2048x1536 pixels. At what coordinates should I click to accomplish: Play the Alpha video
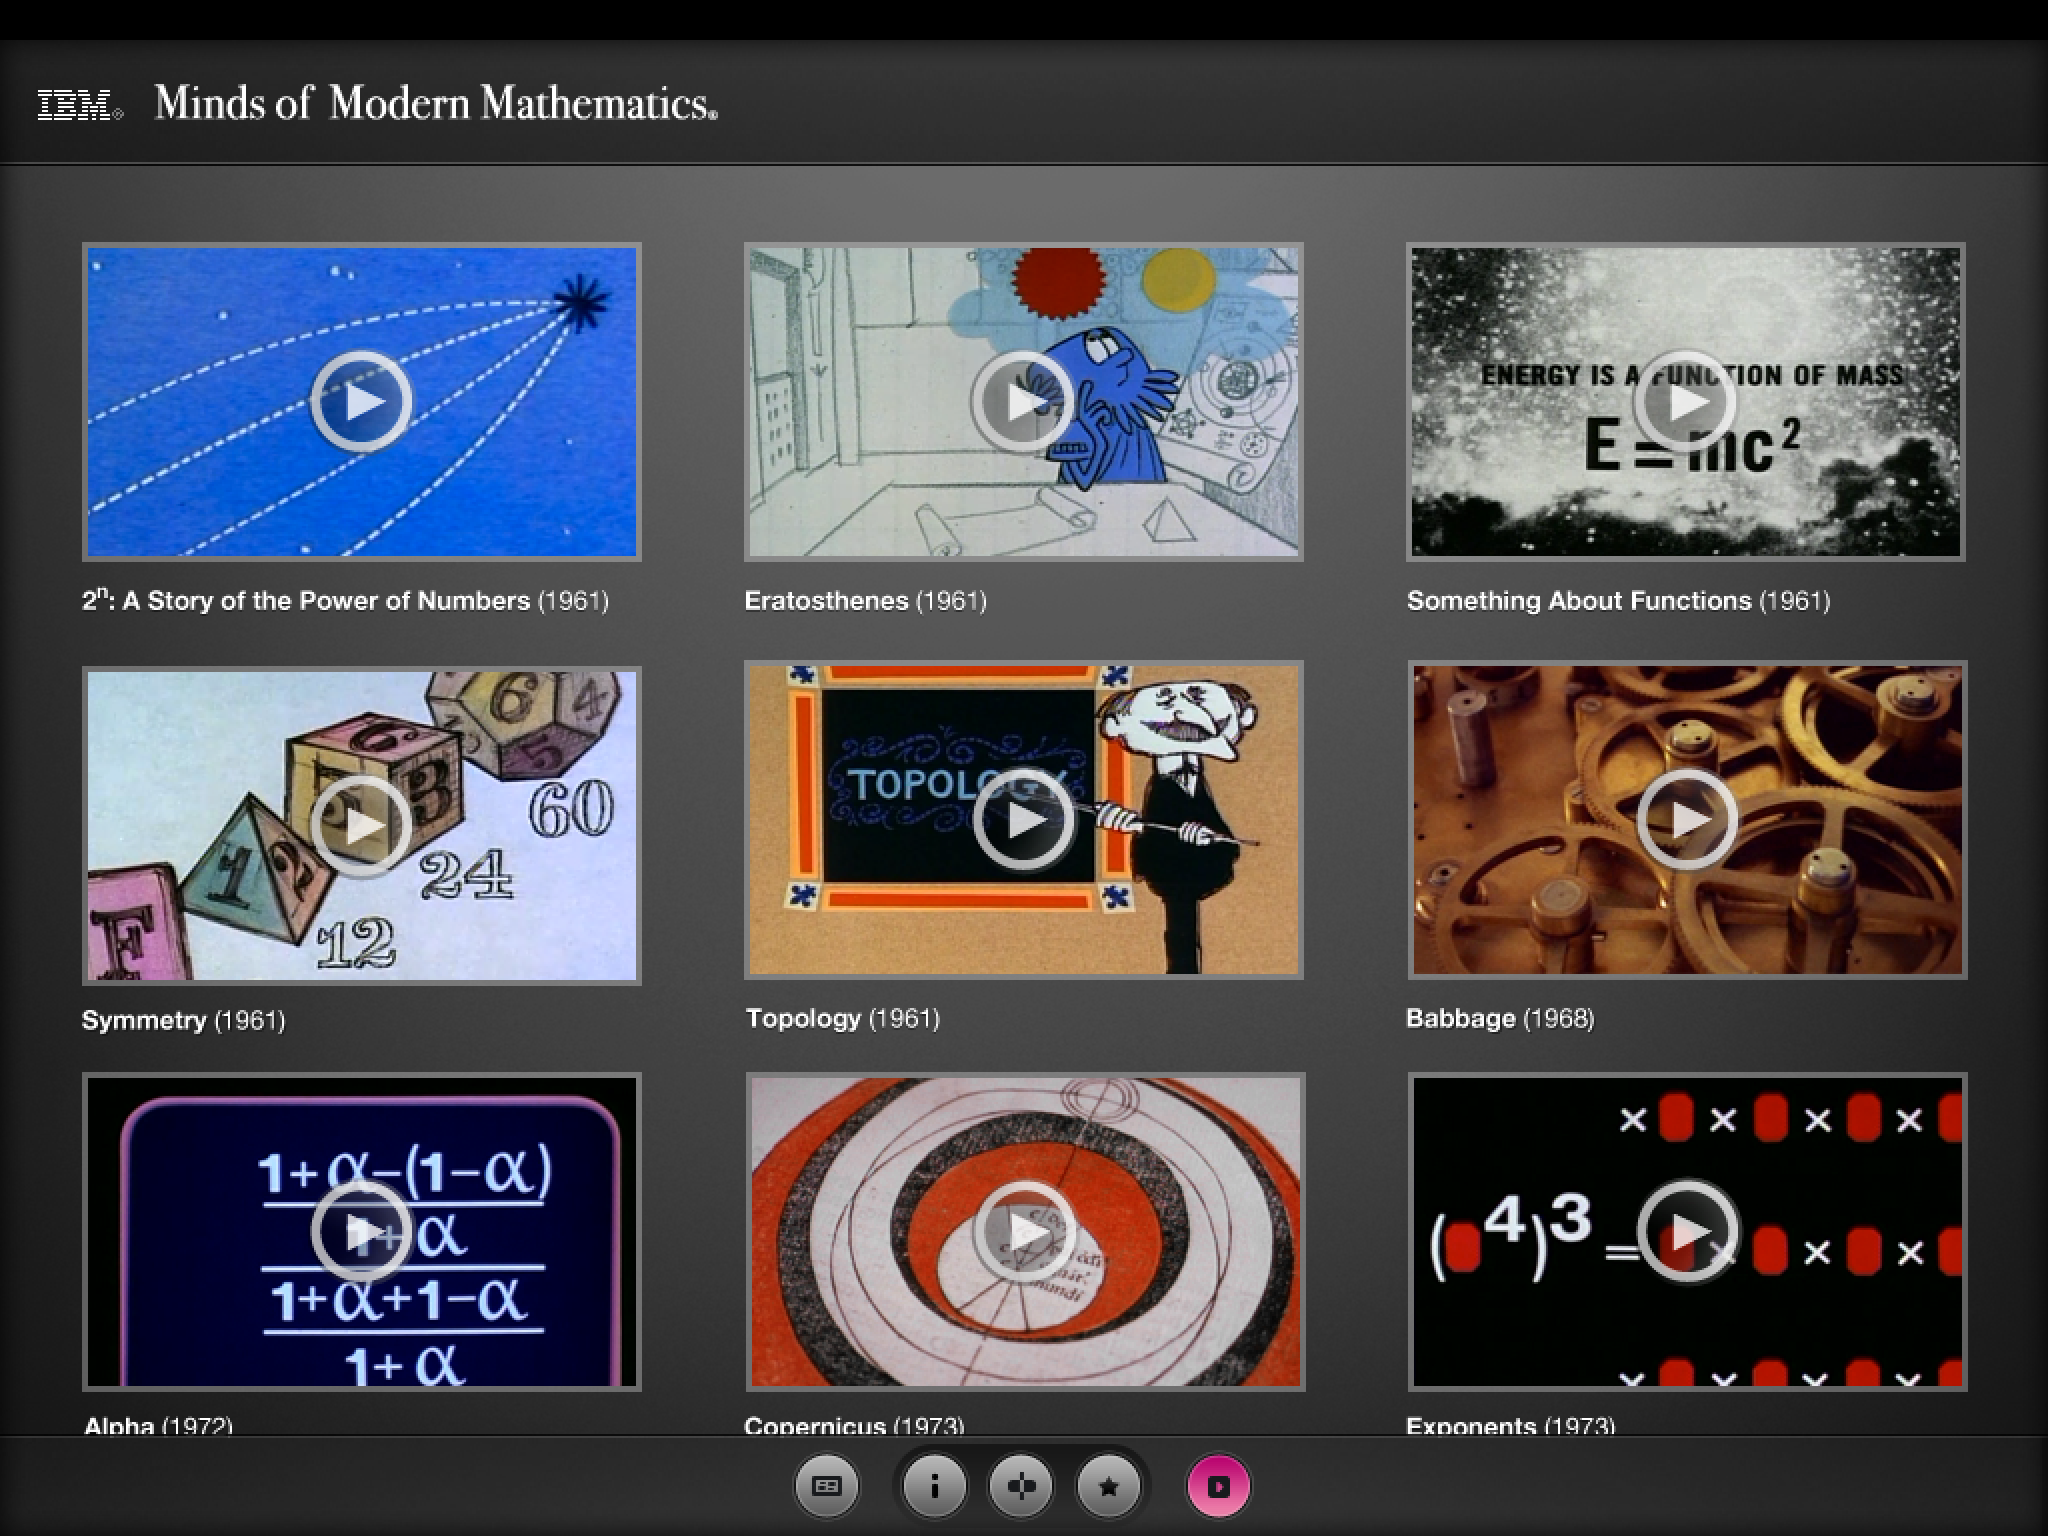point(361,1232)
